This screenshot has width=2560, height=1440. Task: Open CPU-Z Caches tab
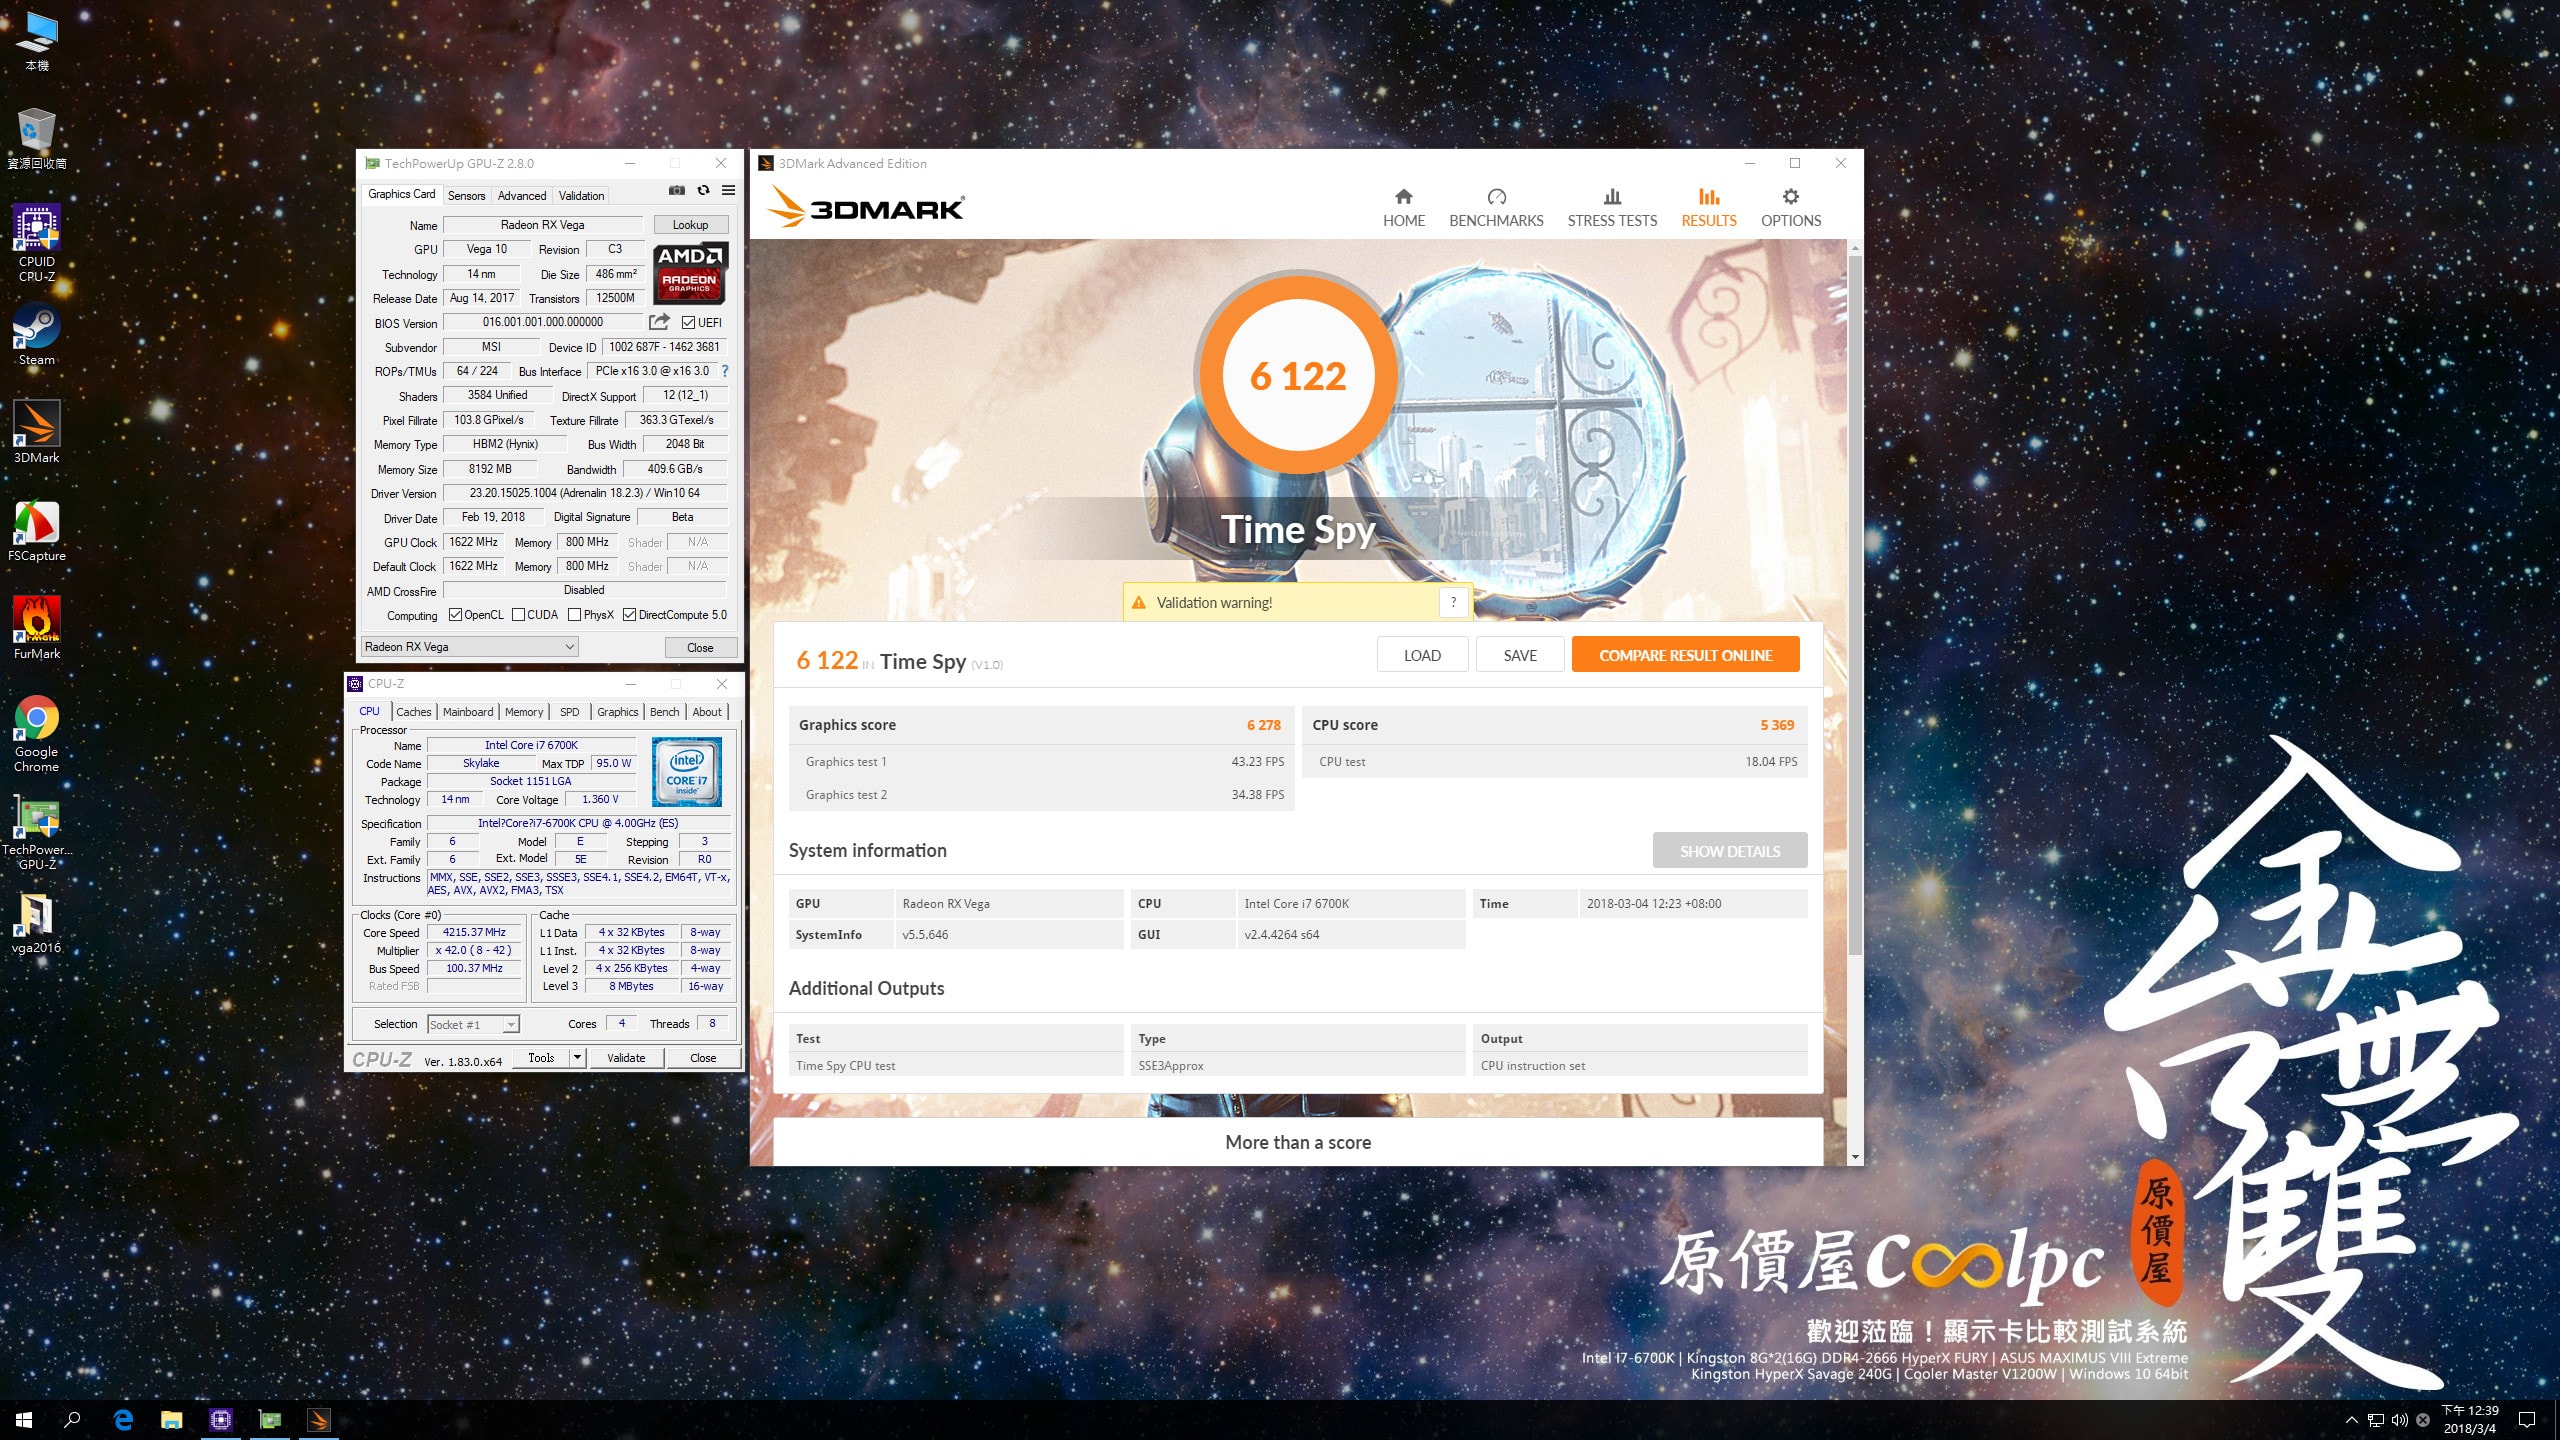pyautogui.click(x=413, y=712)
